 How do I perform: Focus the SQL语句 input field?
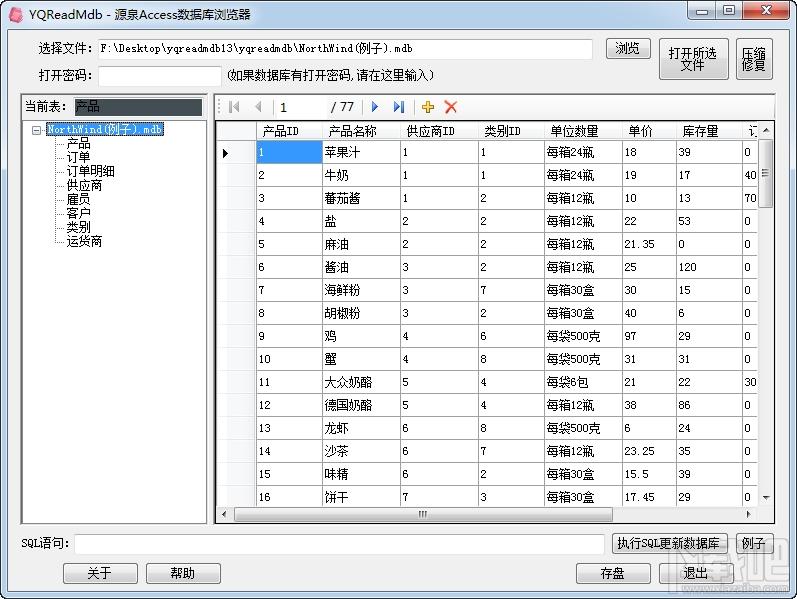click(x=339, y=544)
